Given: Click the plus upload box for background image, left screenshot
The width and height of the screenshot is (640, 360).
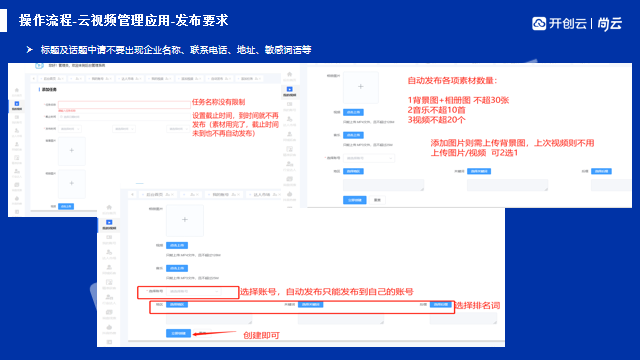Looking at the screenshot, I should (x=71, y=151).
